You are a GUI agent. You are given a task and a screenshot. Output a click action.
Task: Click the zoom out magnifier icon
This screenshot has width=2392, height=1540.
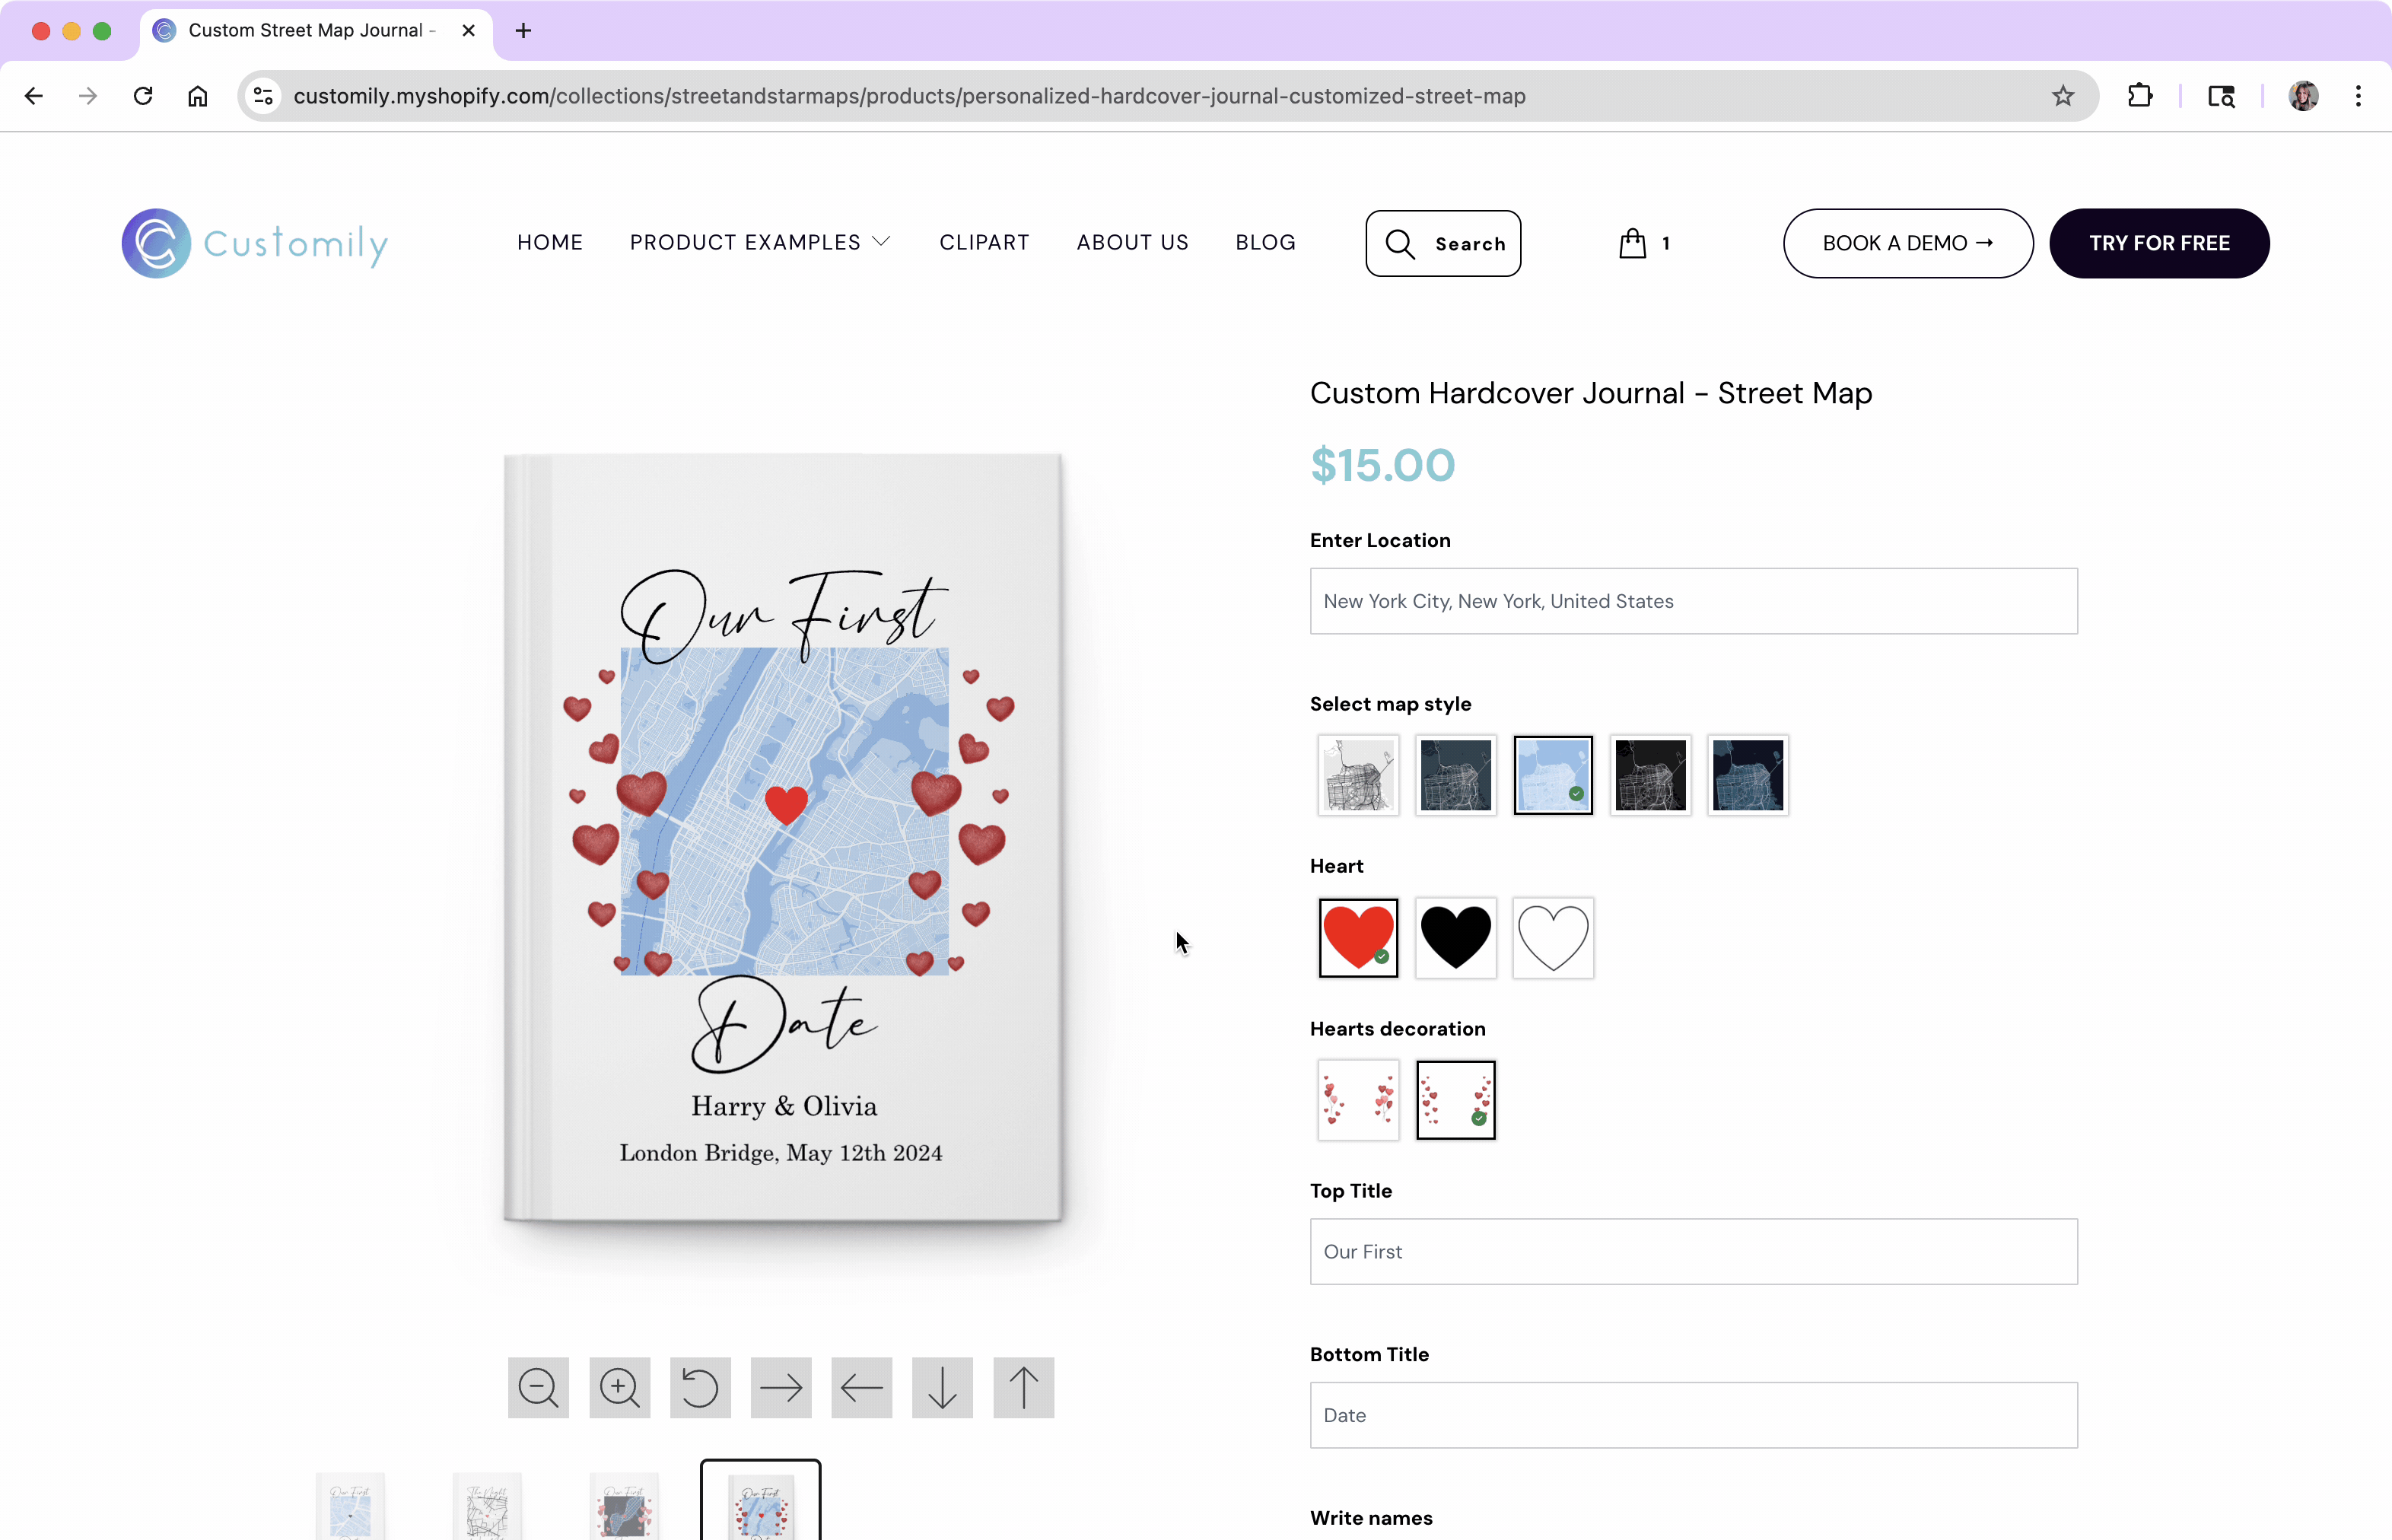click(538, 1387)
